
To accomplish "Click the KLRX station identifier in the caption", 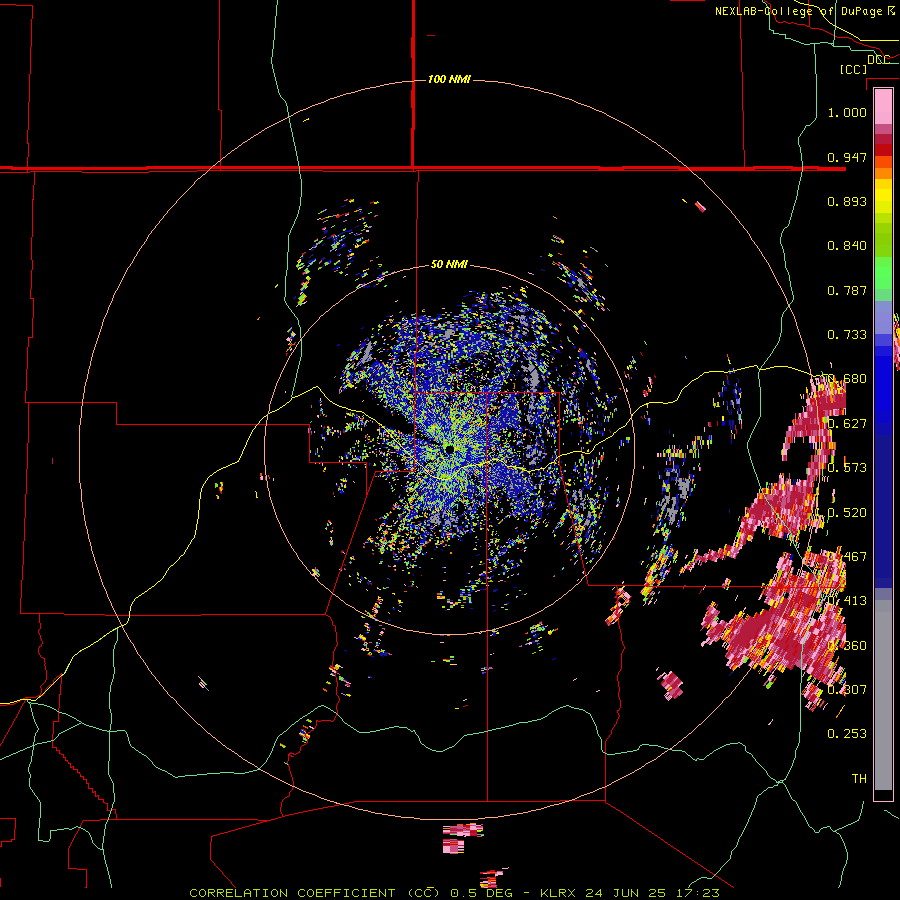I will pos(559,893).
